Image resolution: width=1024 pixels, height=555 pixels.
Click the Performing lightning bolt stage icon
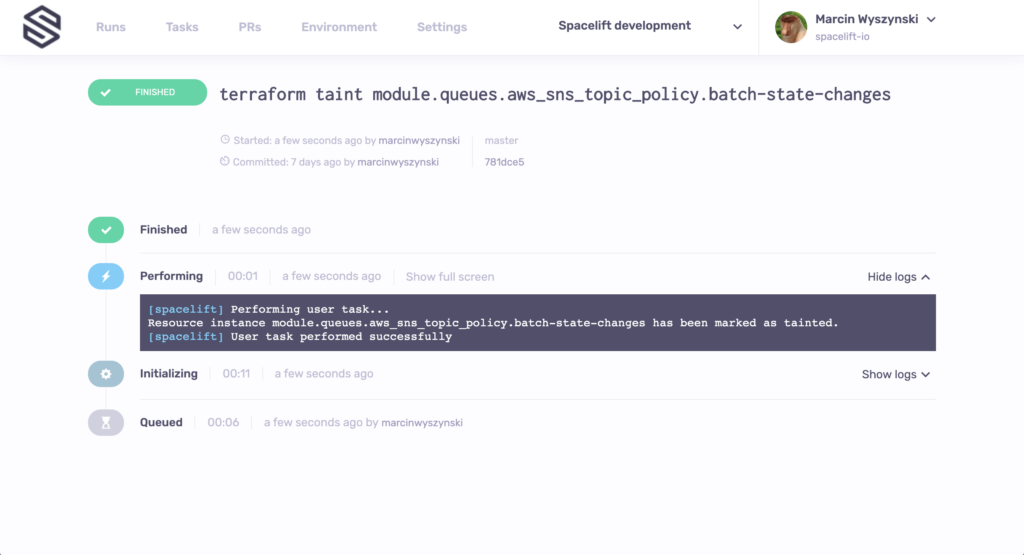point(106,276)
